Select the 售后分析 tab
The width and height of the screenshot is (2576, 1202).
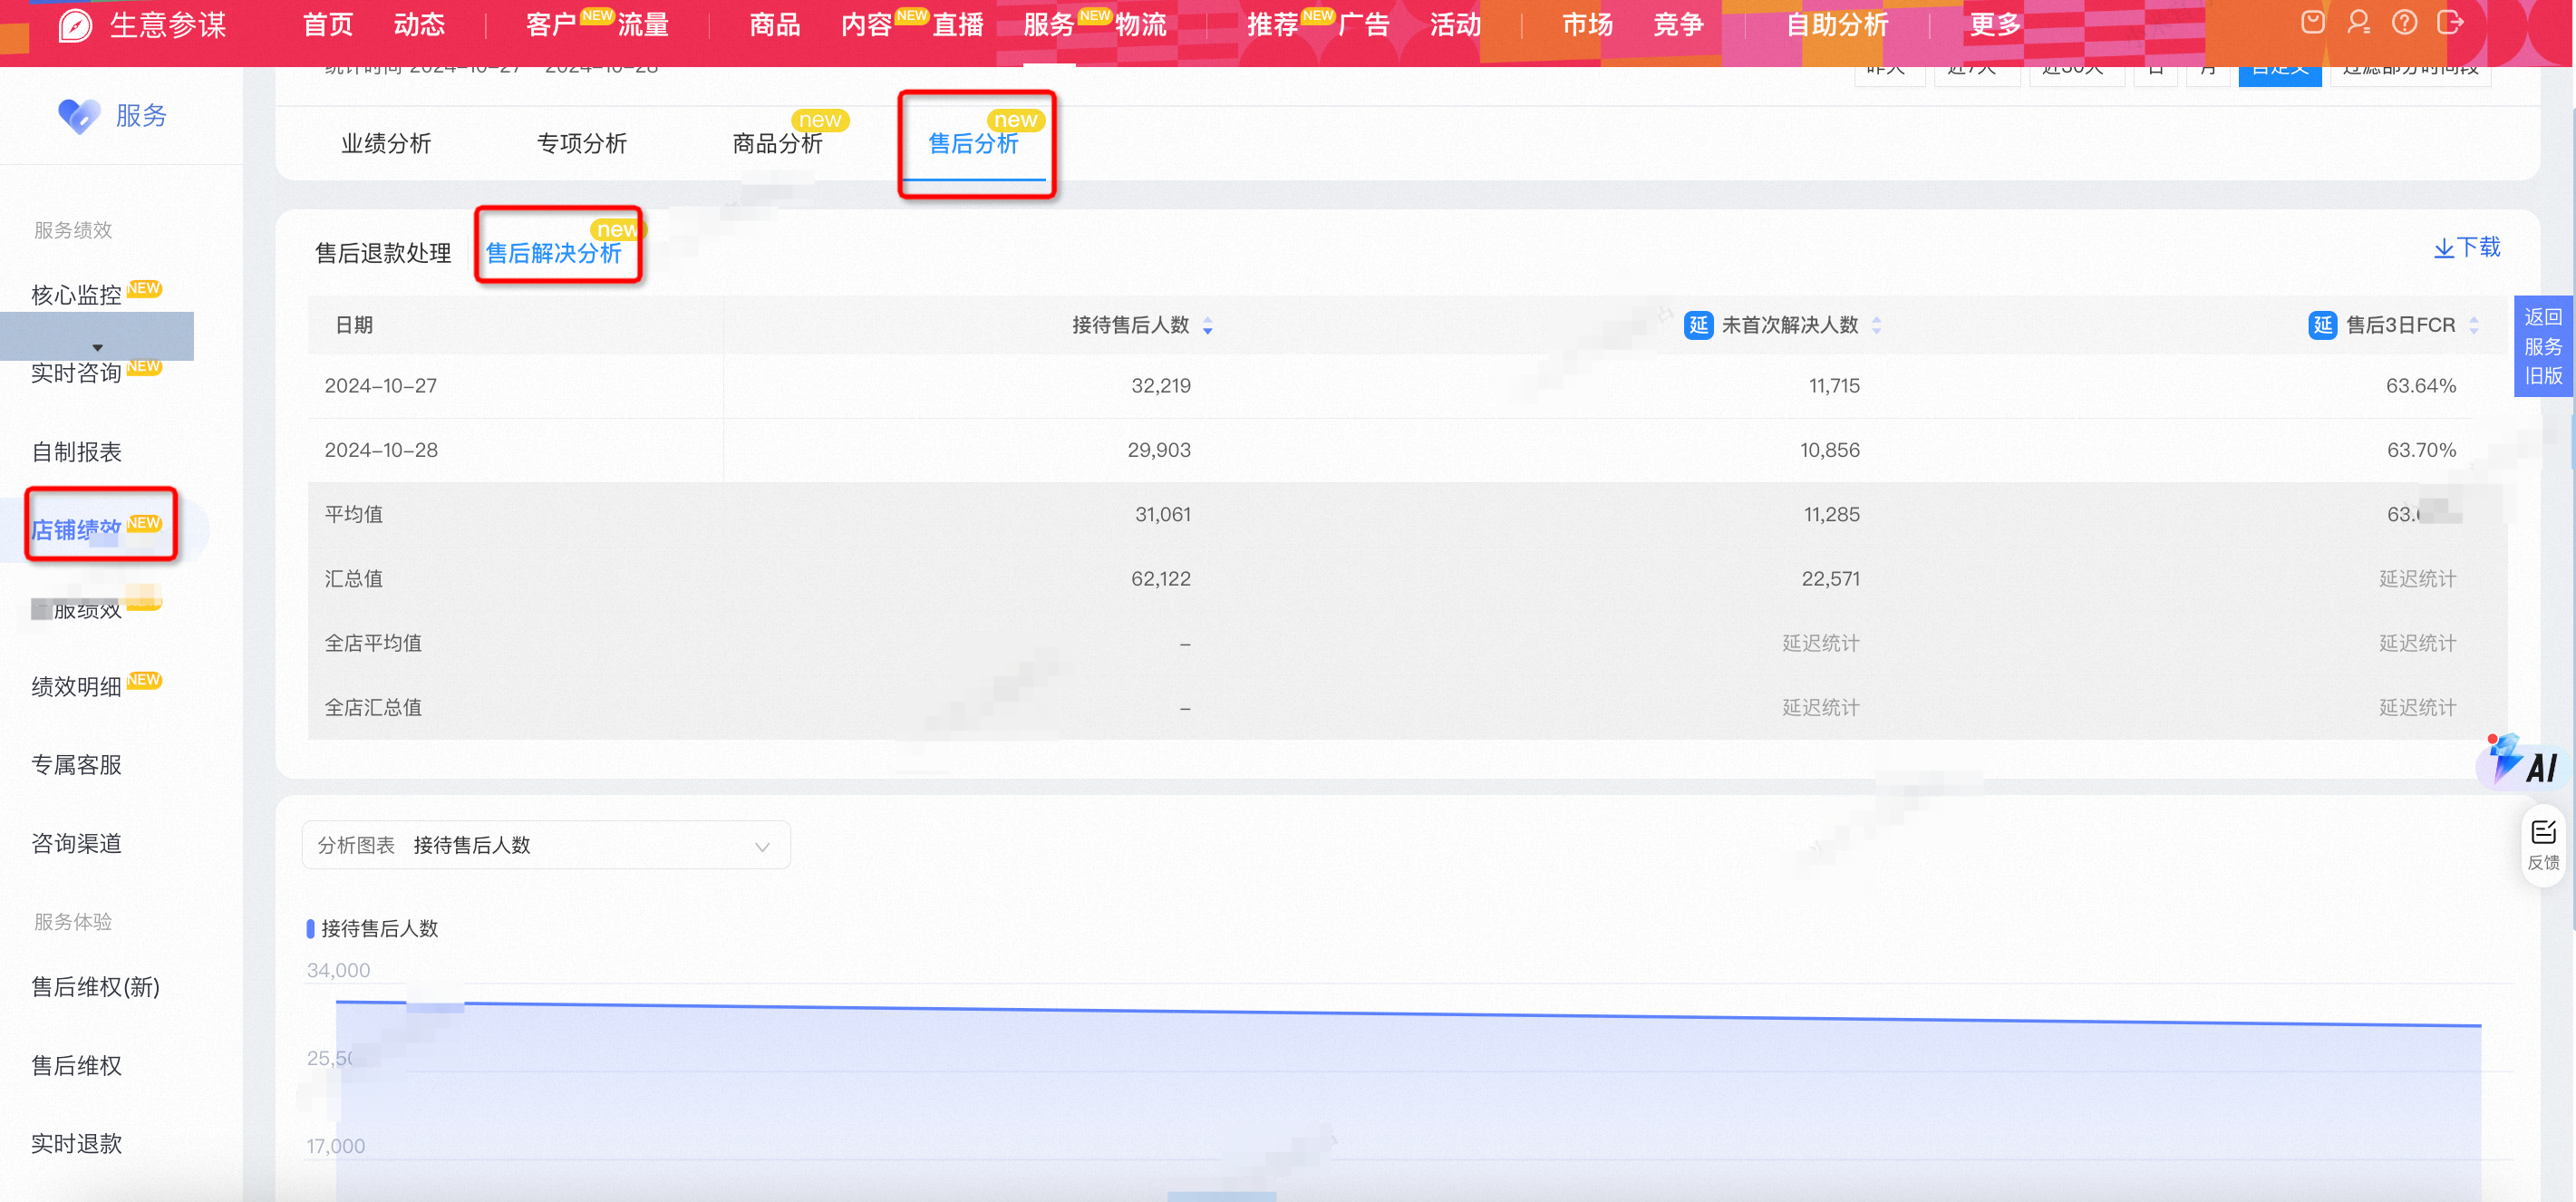(x=973, y=144)
